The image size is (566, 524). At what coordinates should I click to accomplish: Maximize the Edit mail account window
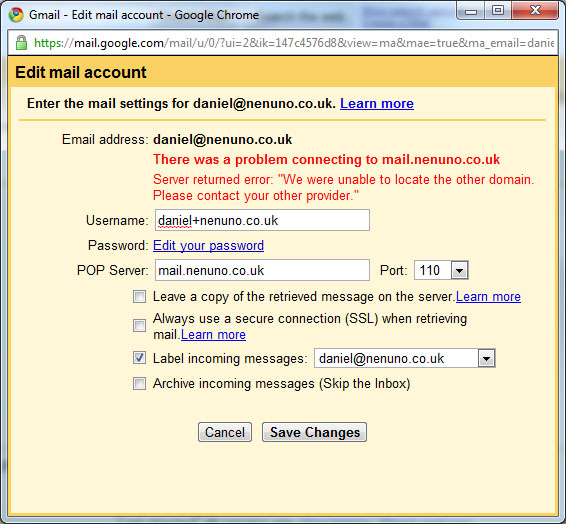click(x=498, y=11)
